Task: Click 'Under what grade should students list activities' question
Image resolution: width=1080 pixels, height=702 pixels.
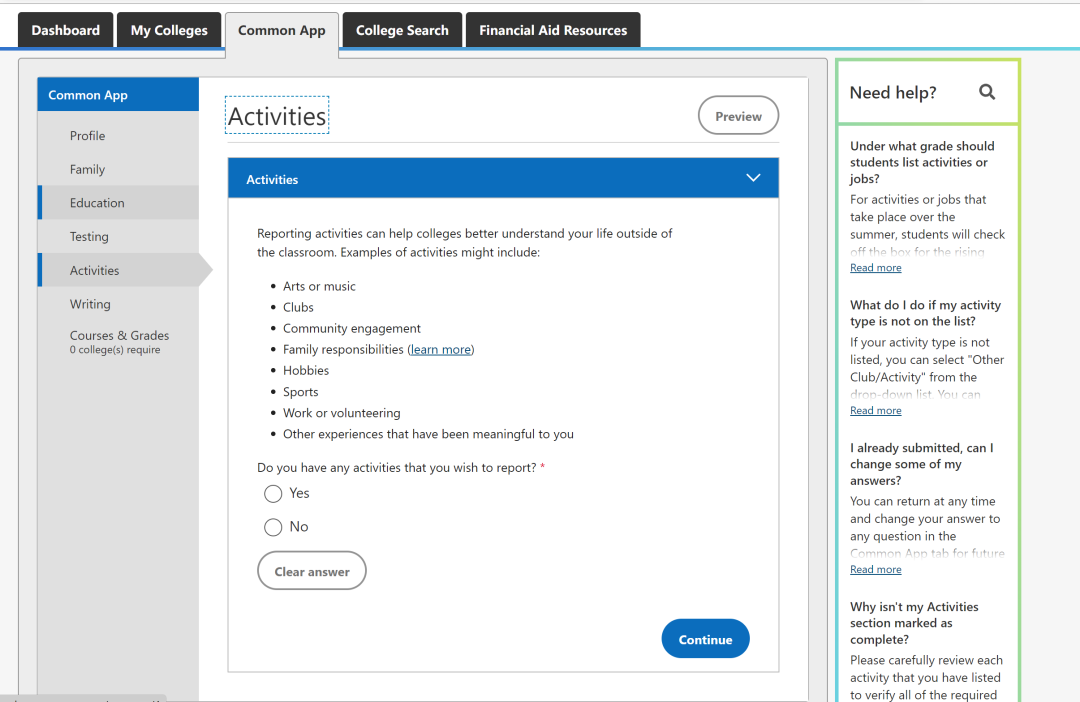Action: (922, 163)
